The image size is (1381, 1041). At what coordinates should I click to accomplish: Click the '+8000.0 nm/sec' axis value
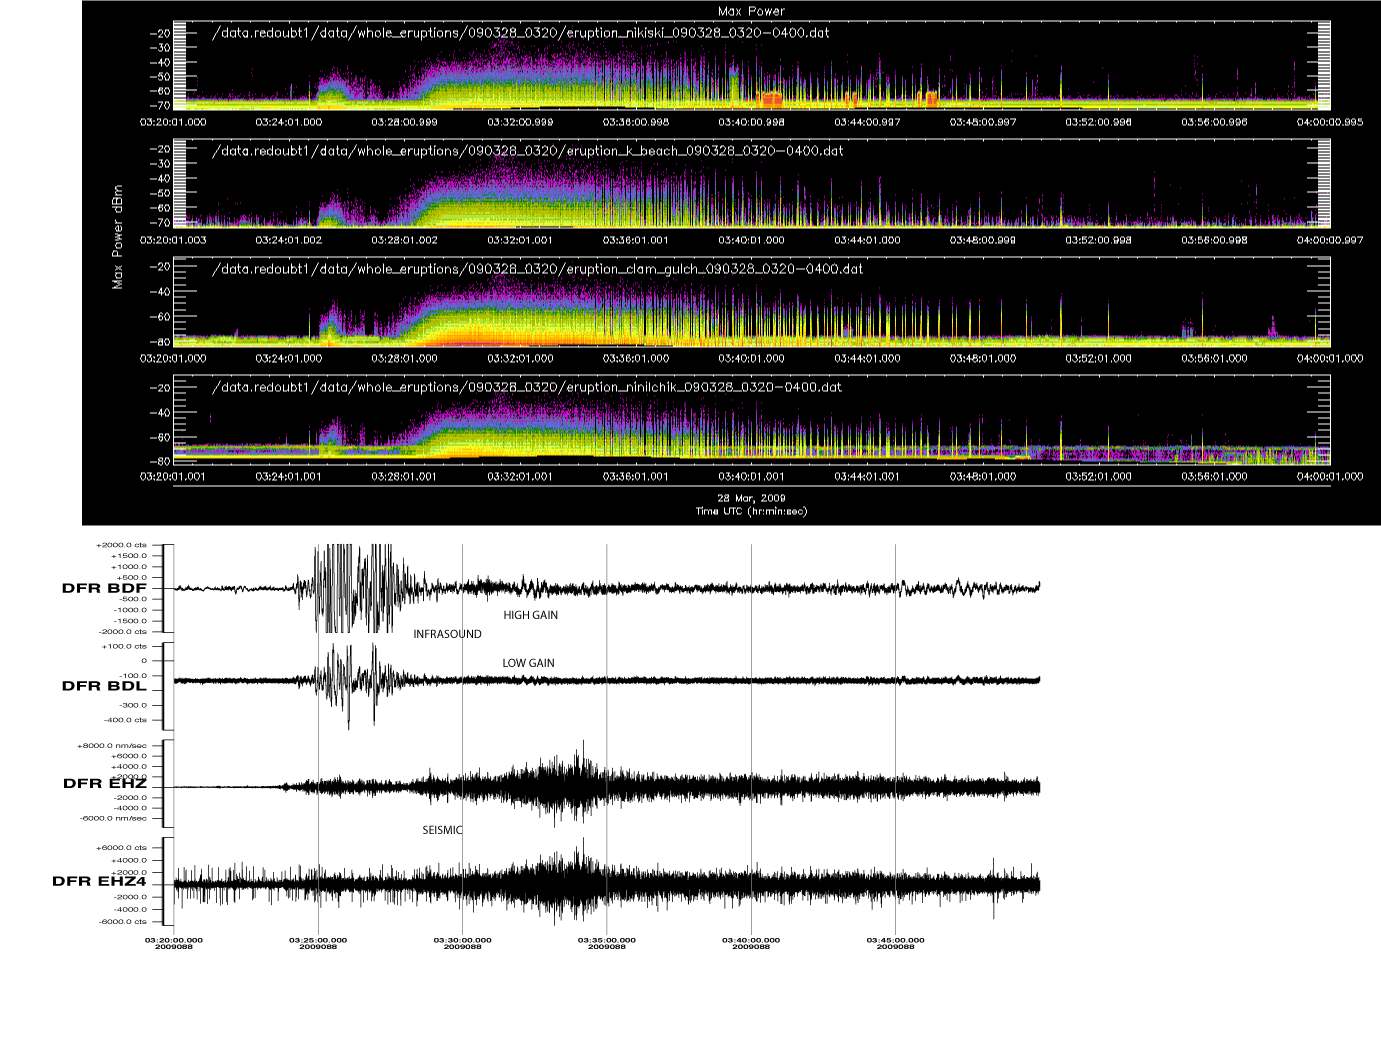112,746
